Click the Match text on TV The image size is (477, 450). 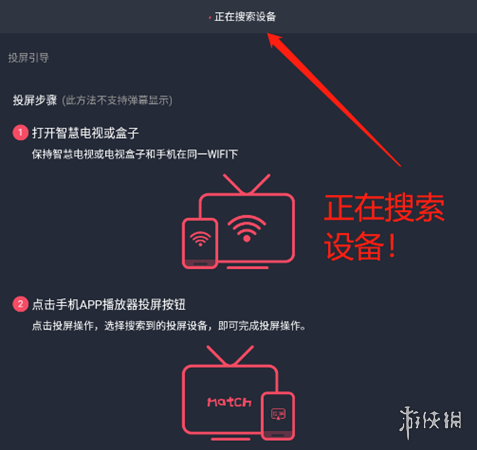pos(229,402)
